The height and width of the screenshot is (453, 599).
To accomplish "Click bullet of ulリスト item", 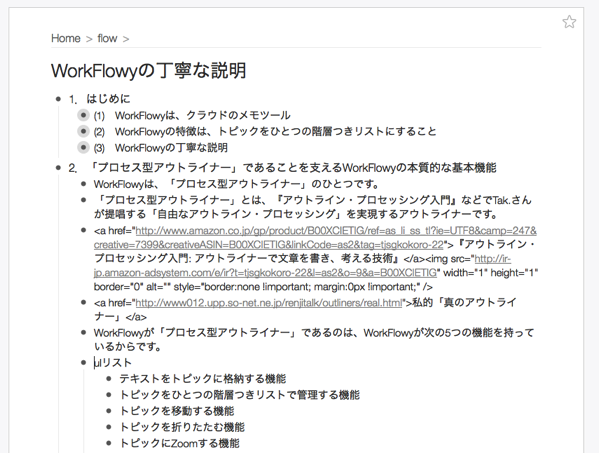I will click(x=84, y=362).
